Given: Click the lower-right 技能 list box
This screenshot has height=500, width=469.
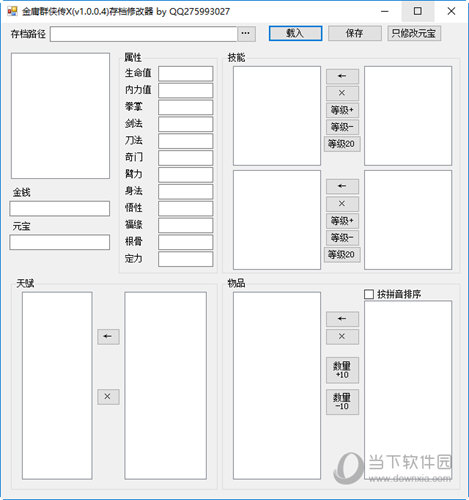Looking at the screenshot, I should click(x=408, y=220).
